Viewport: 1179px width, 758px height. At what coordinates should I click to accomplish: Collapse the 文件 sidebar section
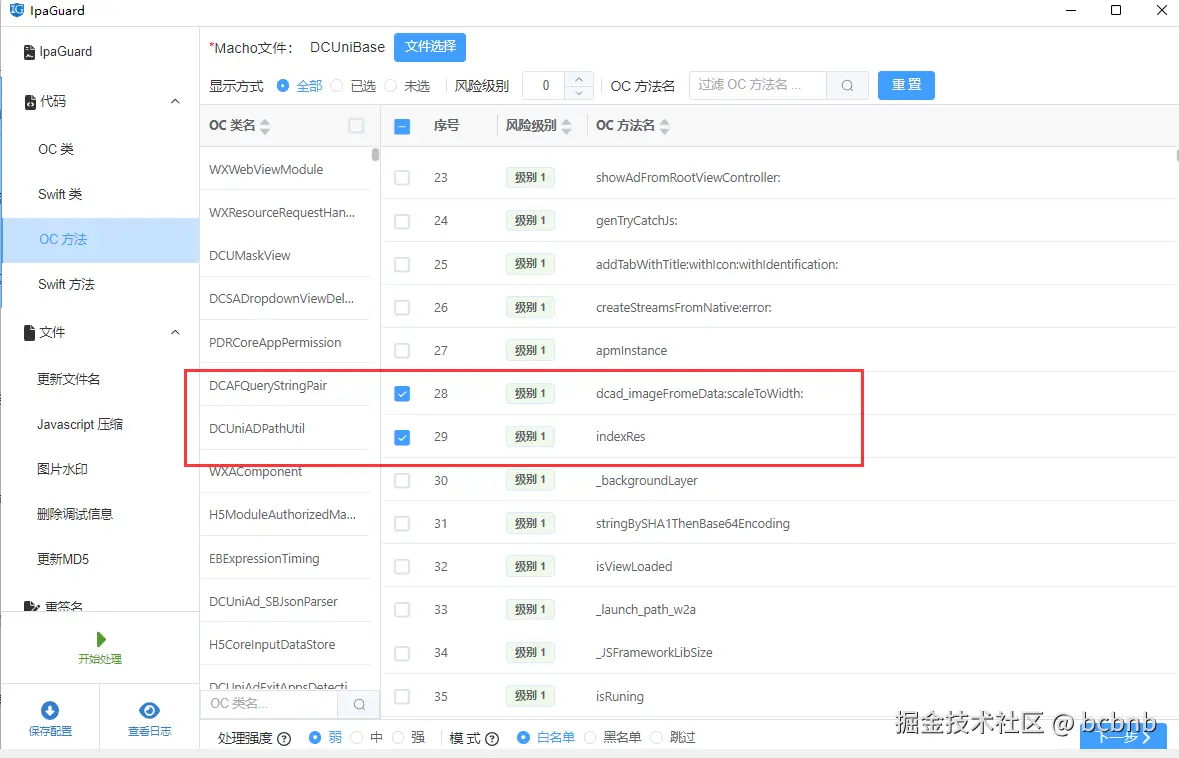click(175, 332)
